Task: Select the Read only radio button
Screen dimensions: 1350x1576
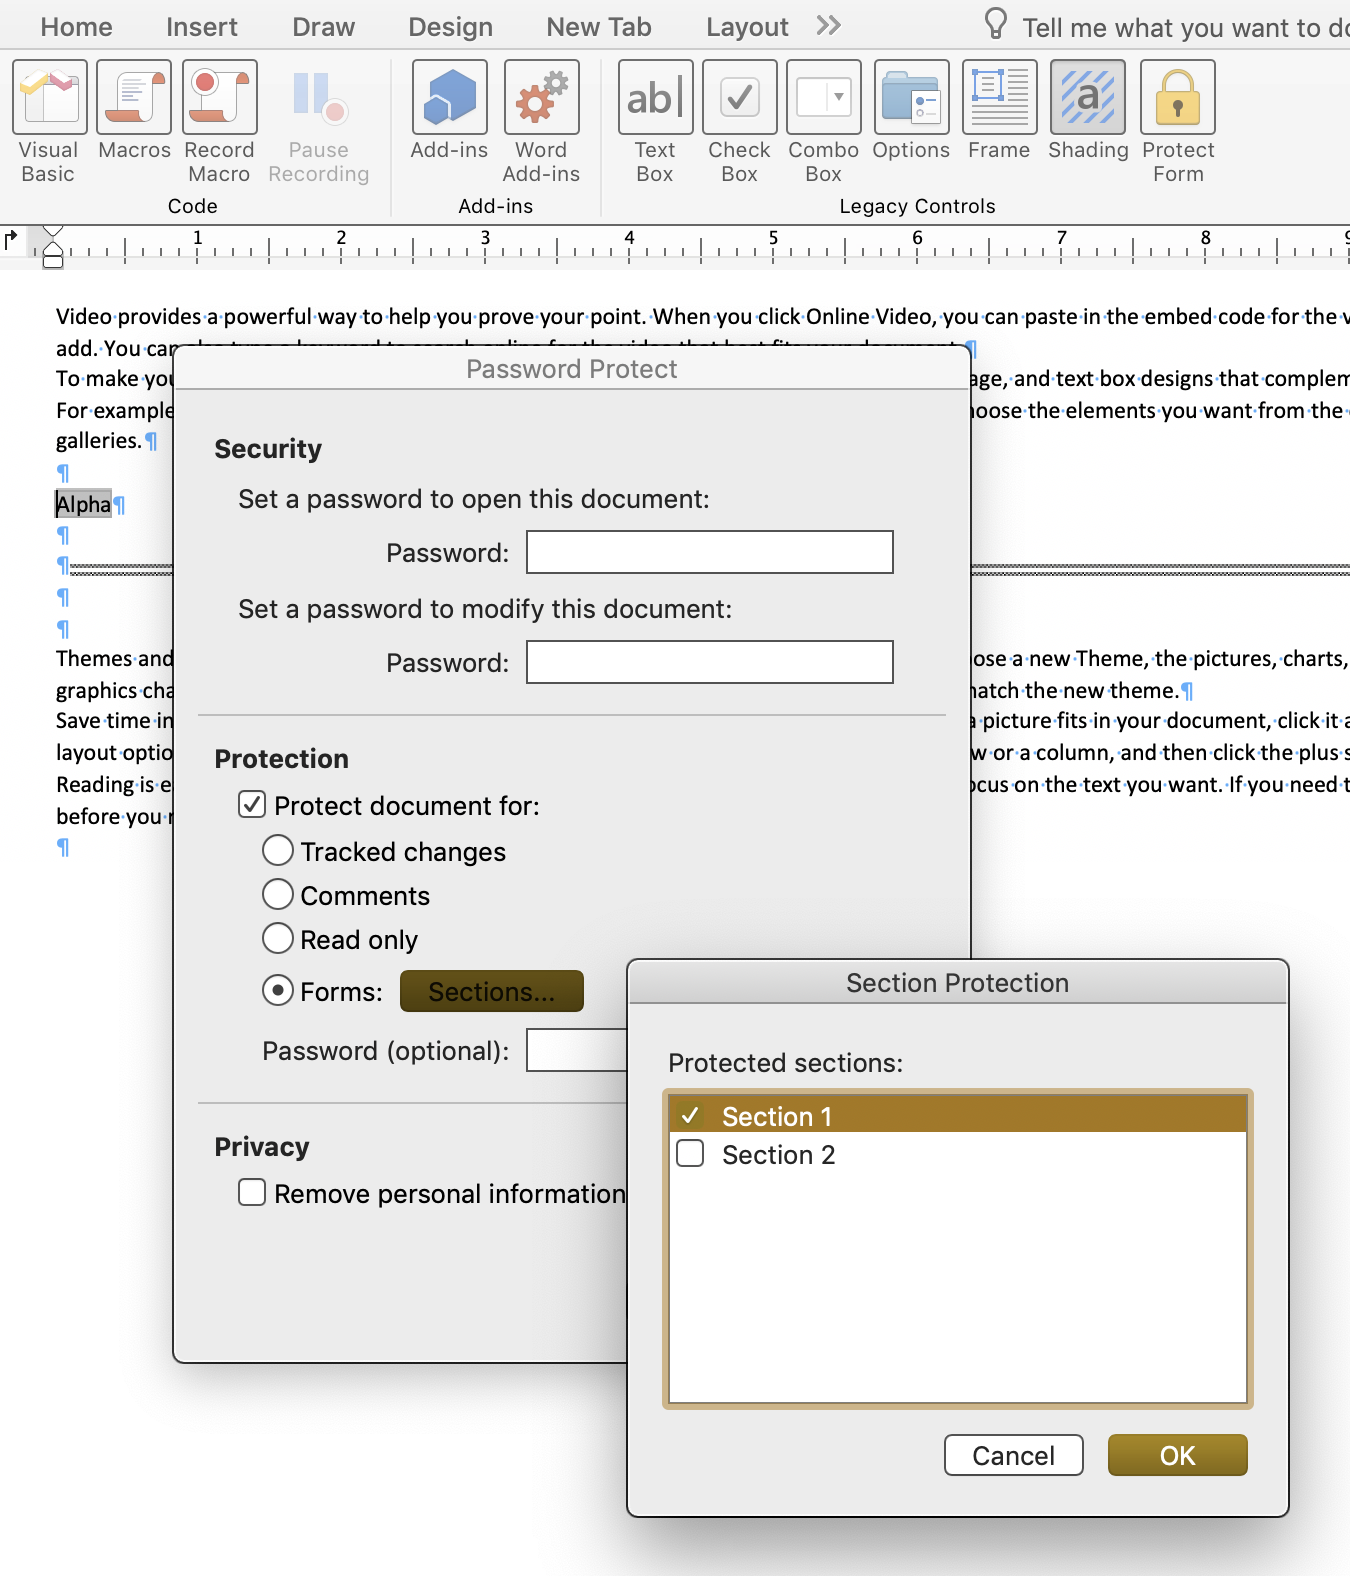Action: coord(278,939)
